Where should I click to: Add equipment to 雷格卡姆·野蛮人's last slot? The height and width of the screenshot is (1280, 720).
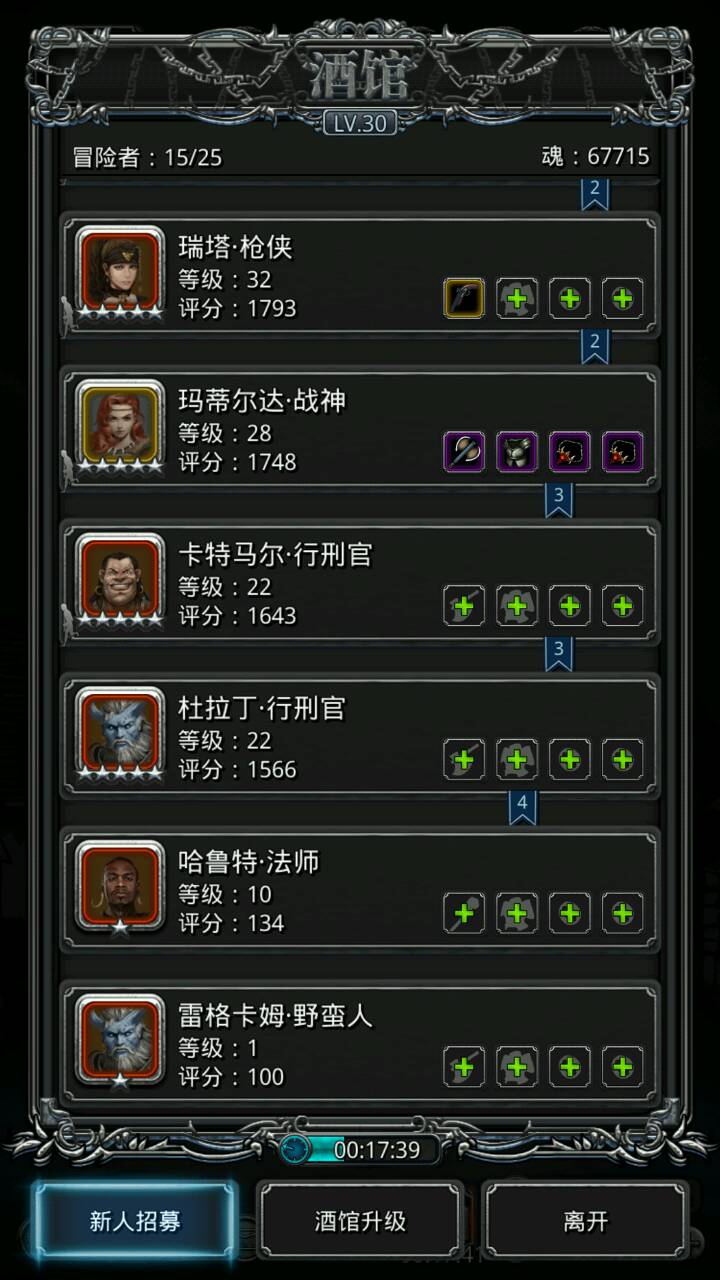coord(622,1067)
